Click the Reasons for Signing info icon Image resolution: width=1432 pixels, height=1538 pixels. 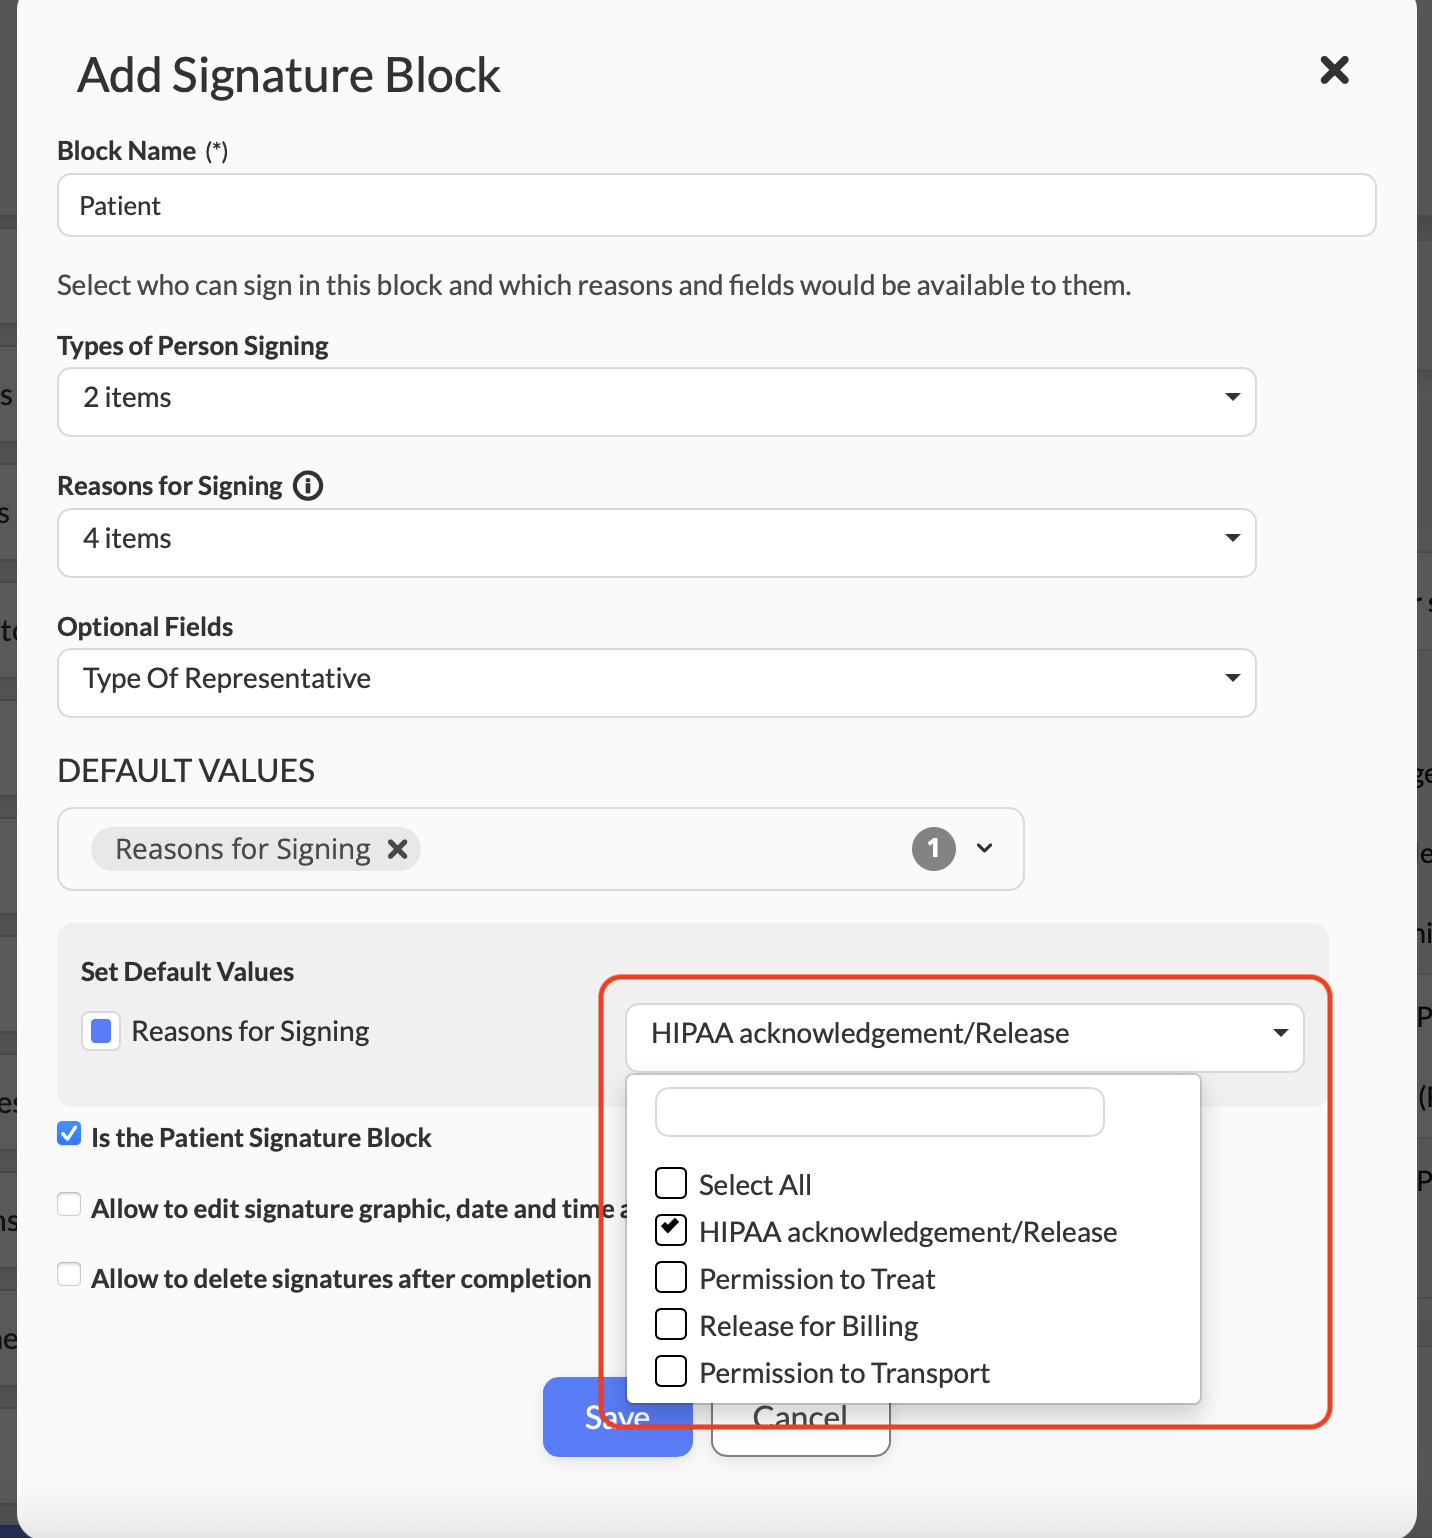308,486
